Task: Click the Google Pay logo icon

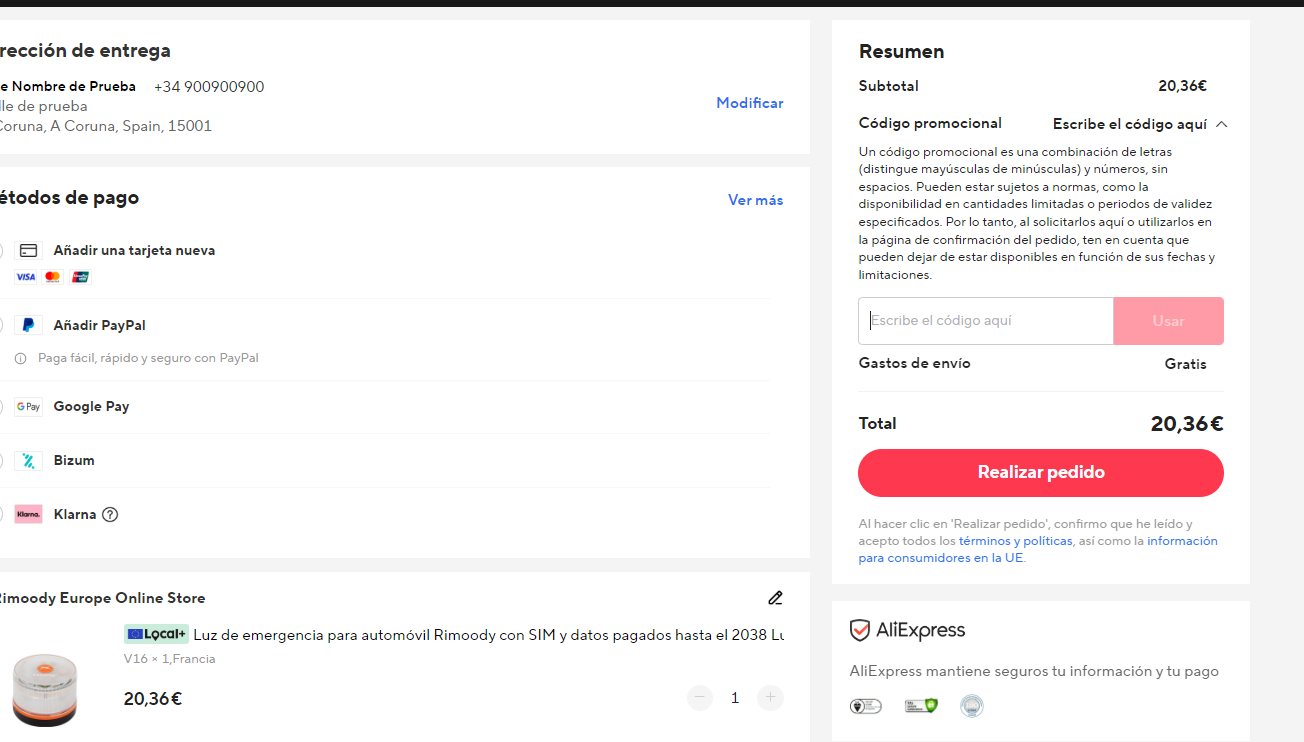Action: coord(29,407)
